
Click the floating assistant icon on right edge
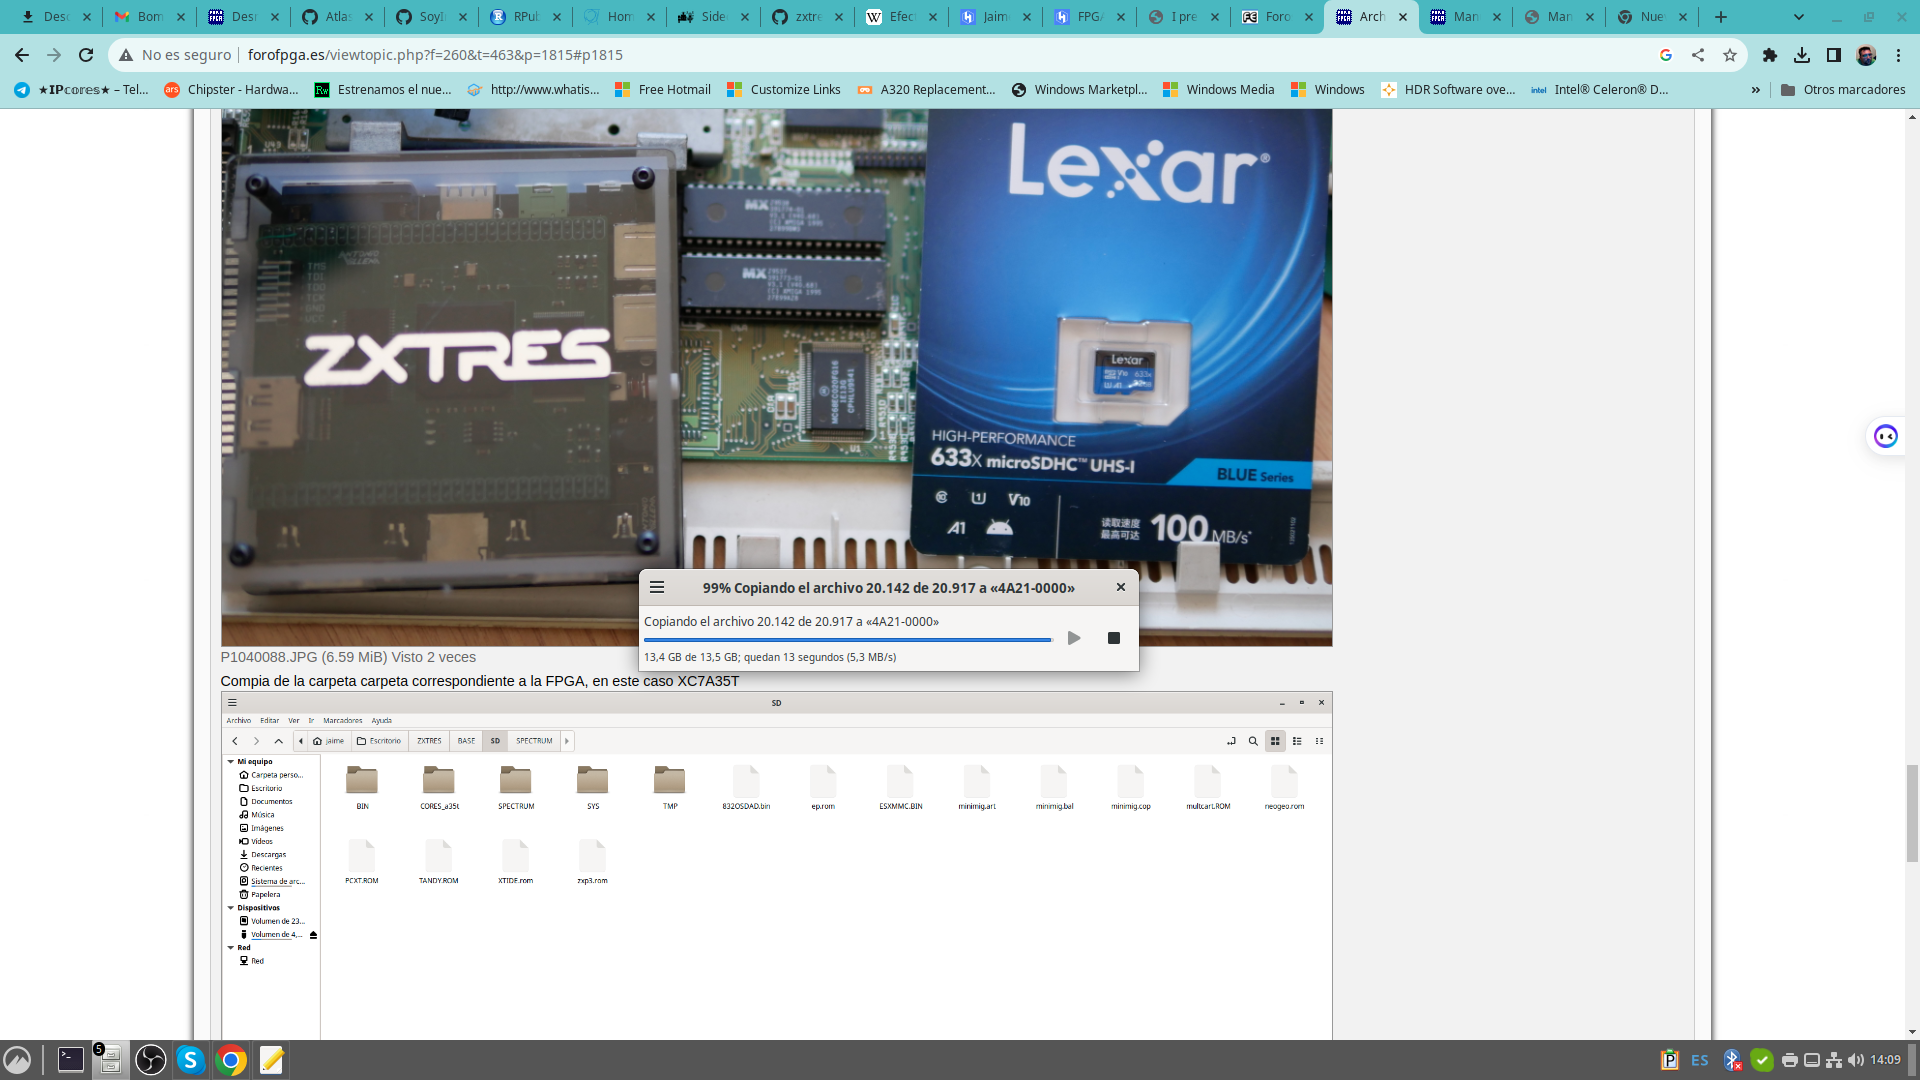1885,436
